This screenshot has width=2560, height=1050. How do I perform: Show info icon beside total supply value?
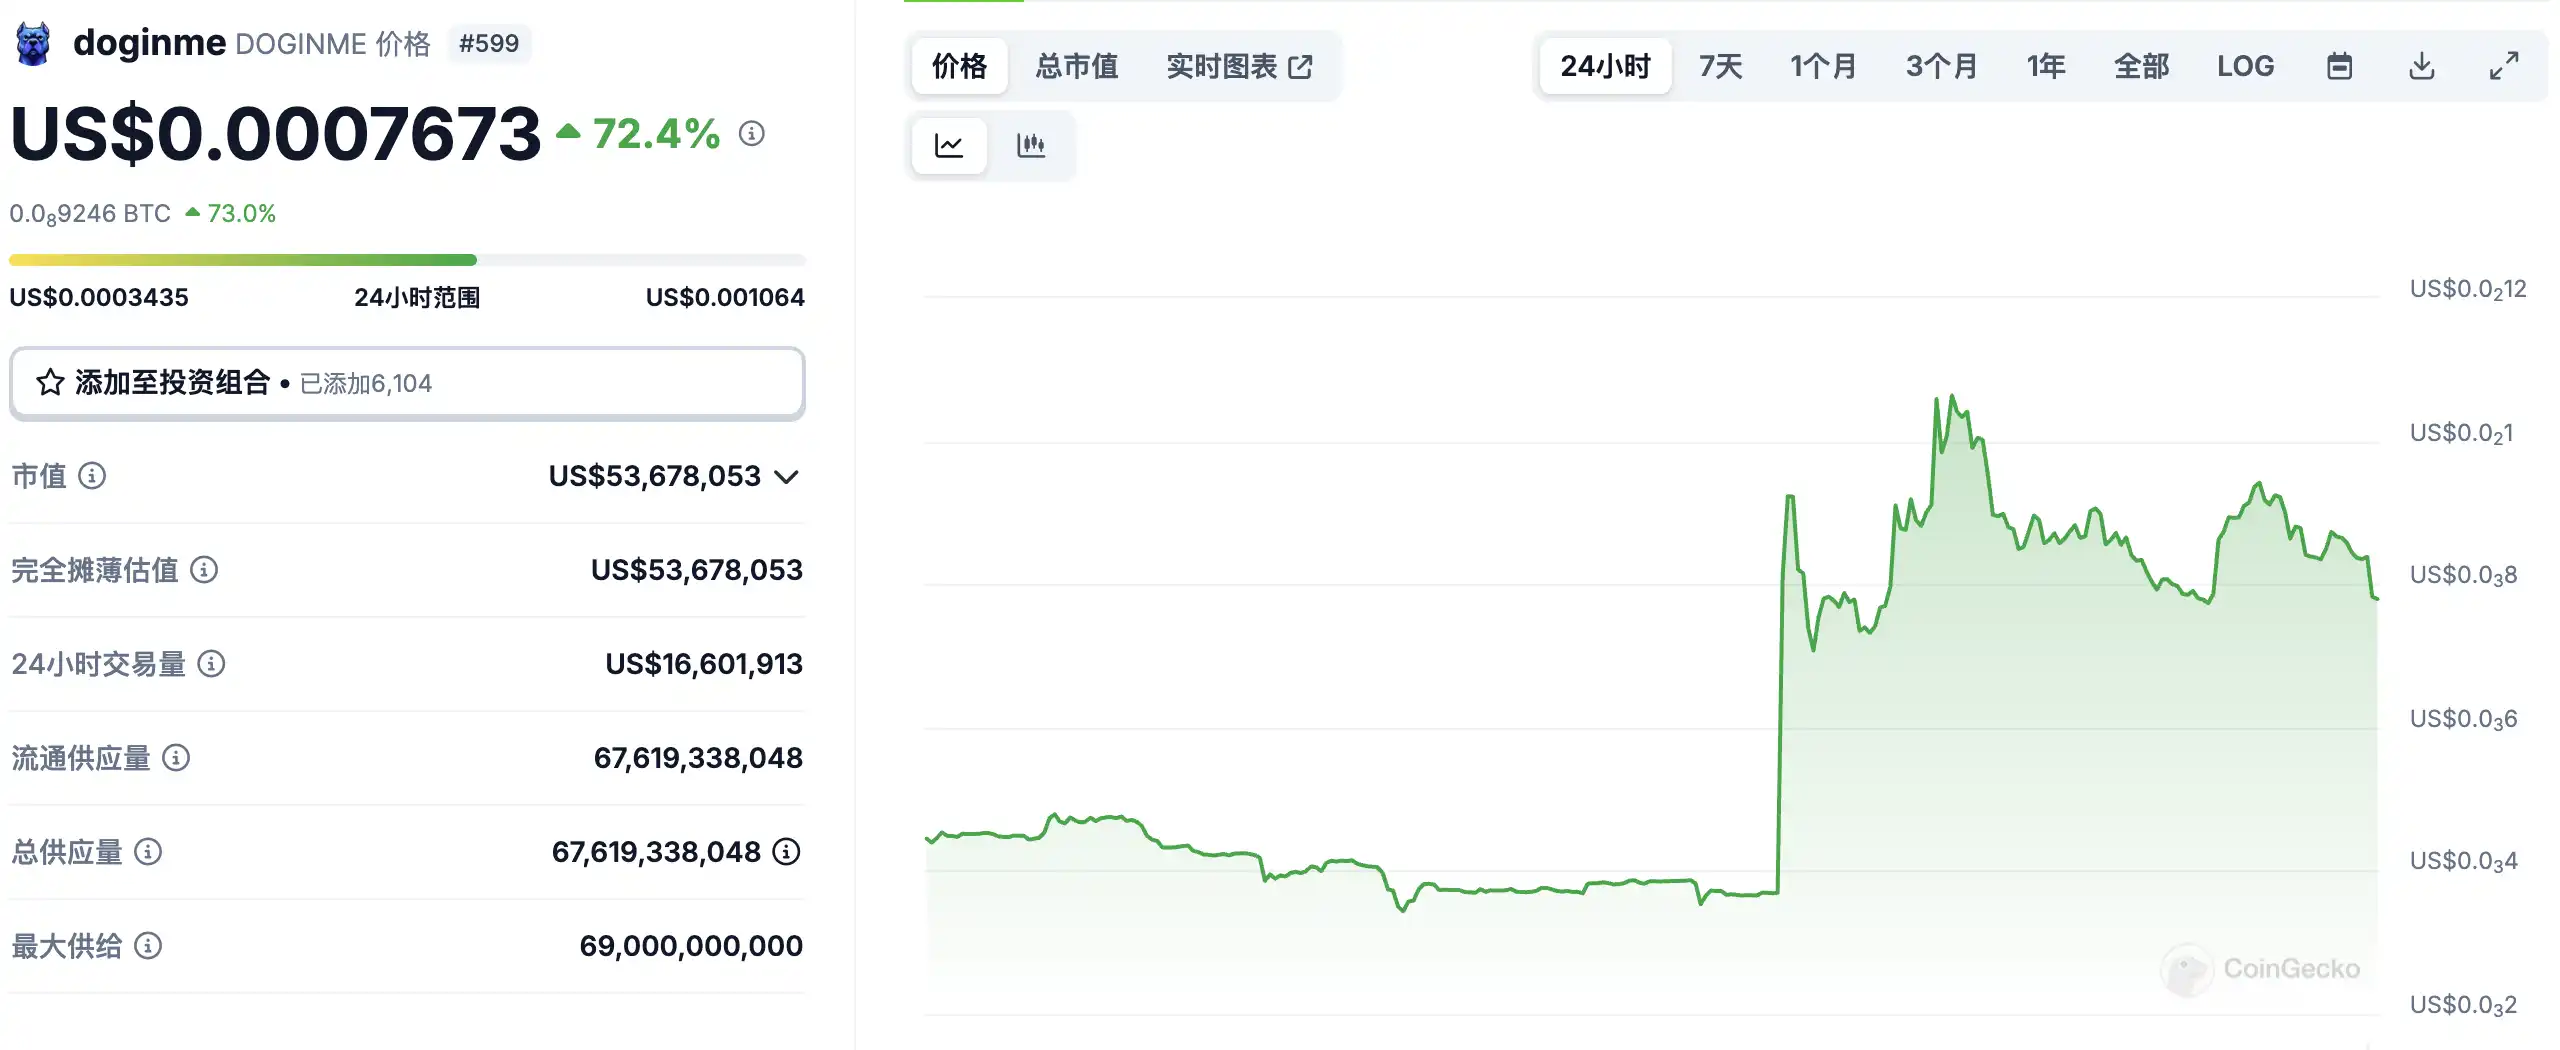click(x=787, y=852)
